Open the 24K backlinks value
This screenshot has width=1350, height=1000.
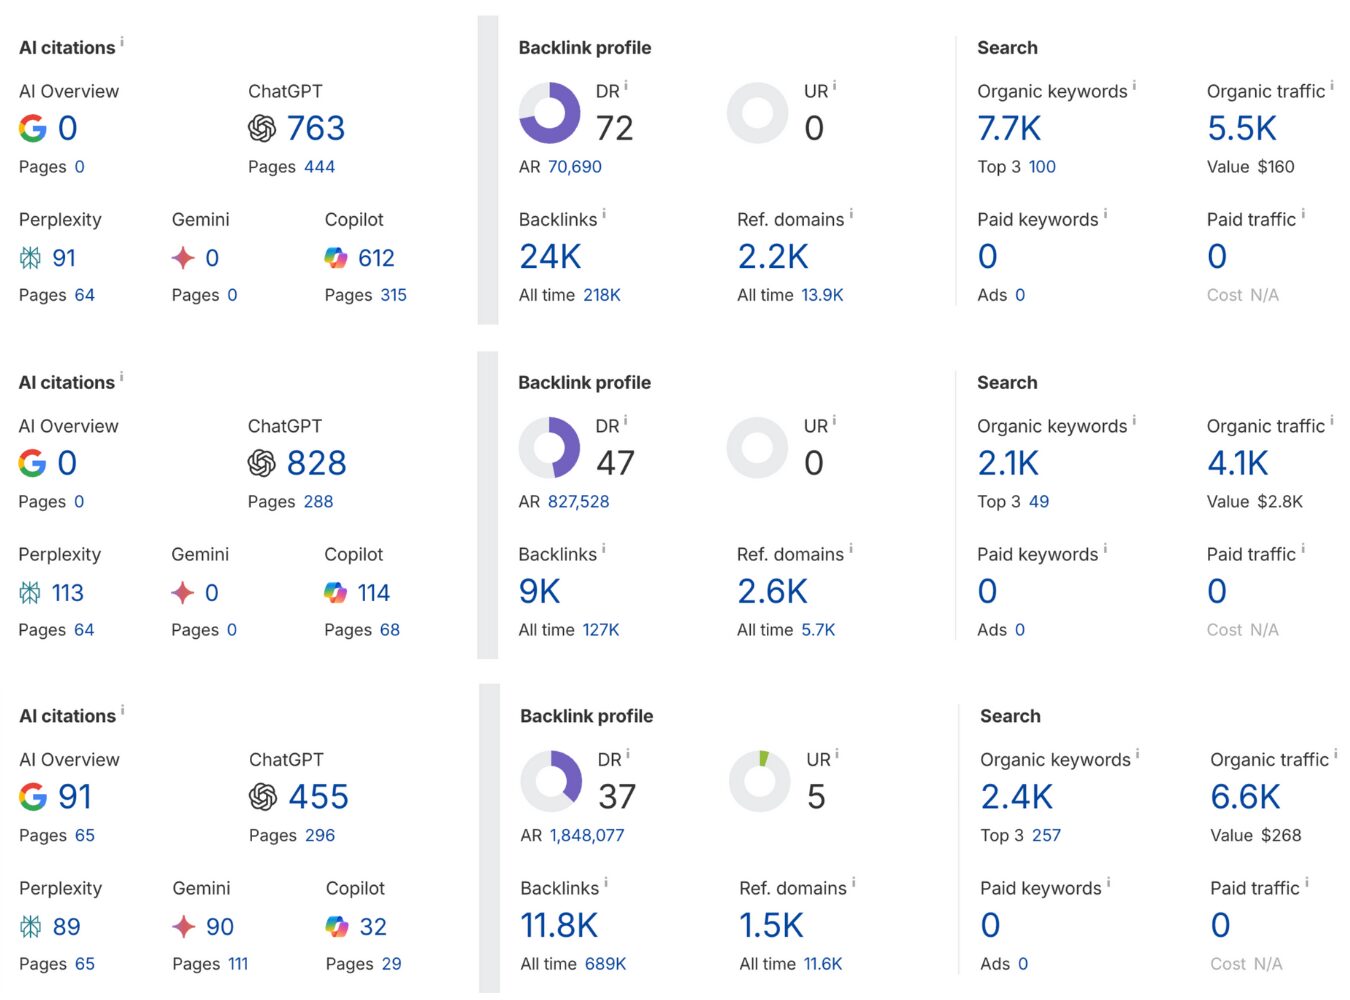[550, 257]
